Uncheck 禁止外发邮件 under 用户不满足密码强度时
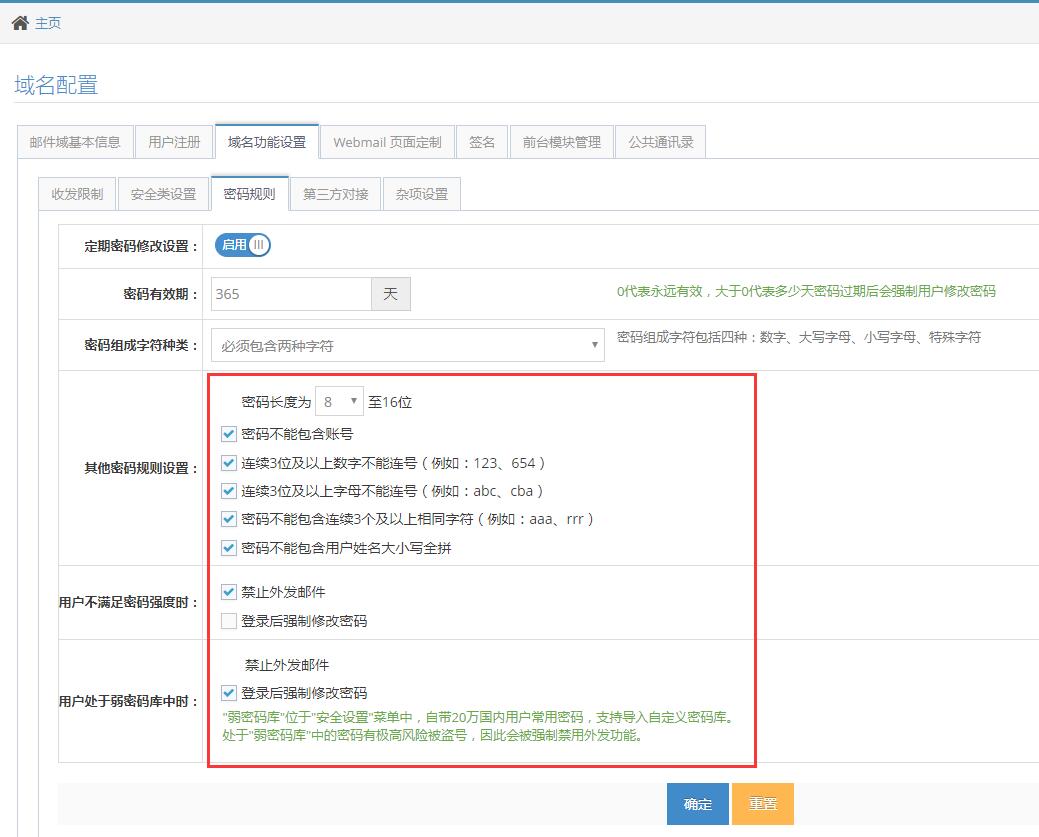1039x837 pixels. click(229, 592)
